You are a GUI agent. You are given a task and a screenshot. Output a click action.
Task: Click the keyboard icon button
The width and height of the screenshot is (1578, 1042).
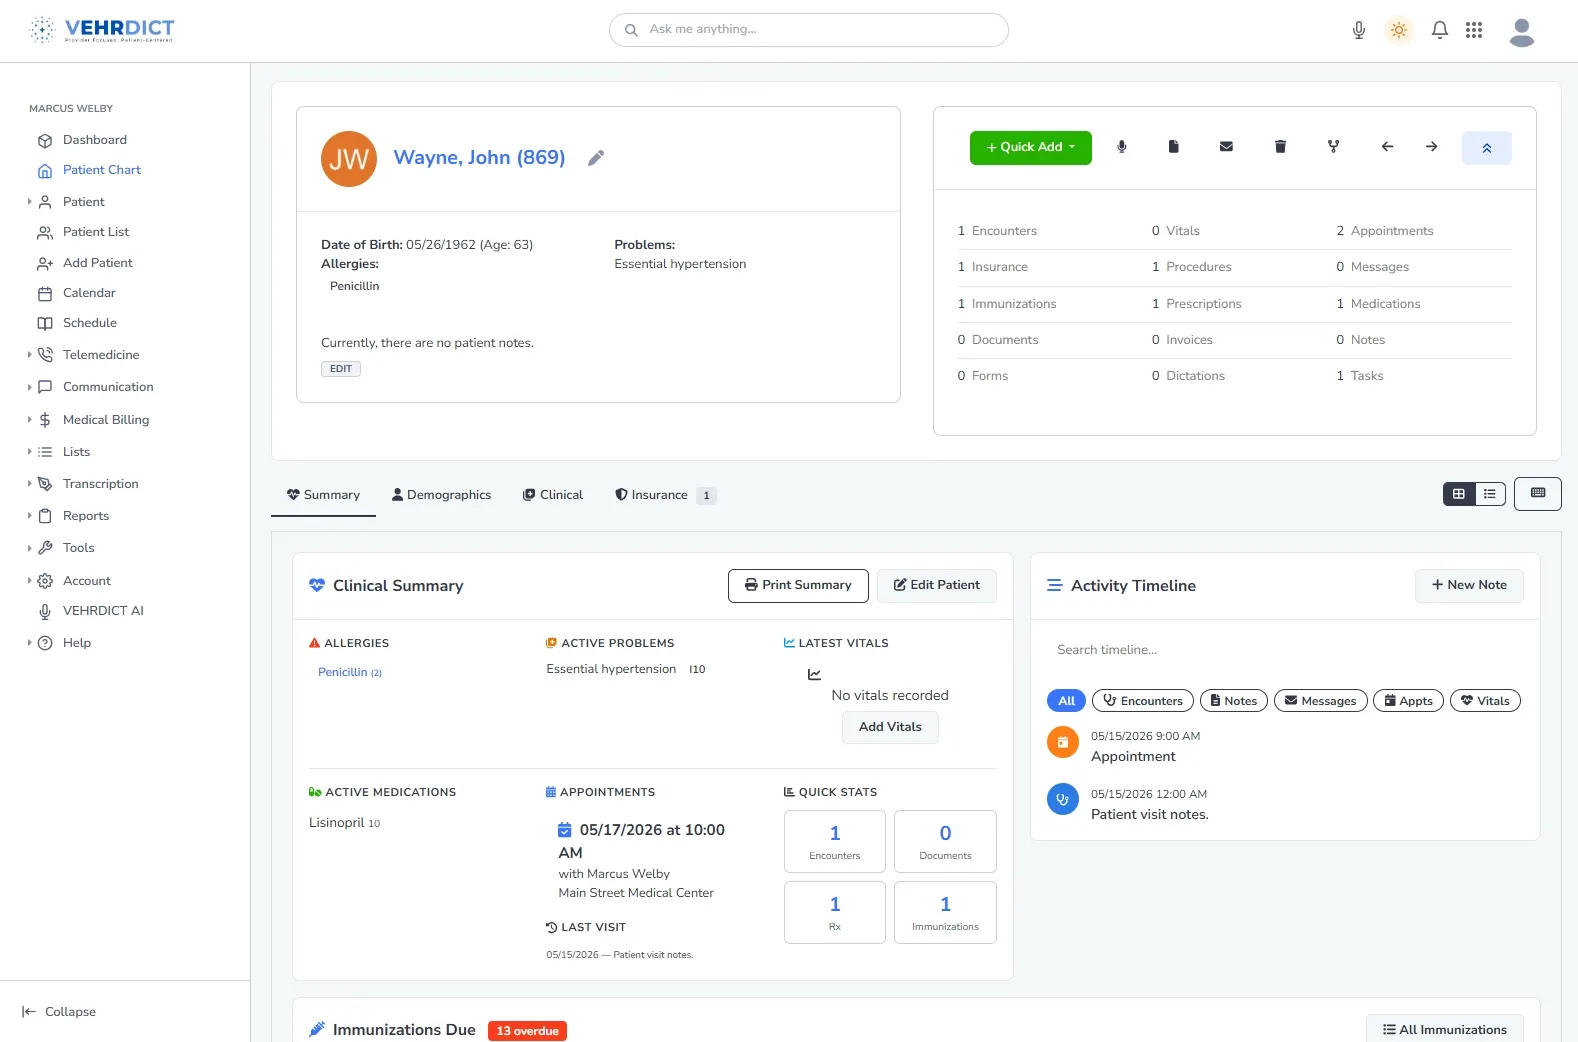(x=1537, y=494)
